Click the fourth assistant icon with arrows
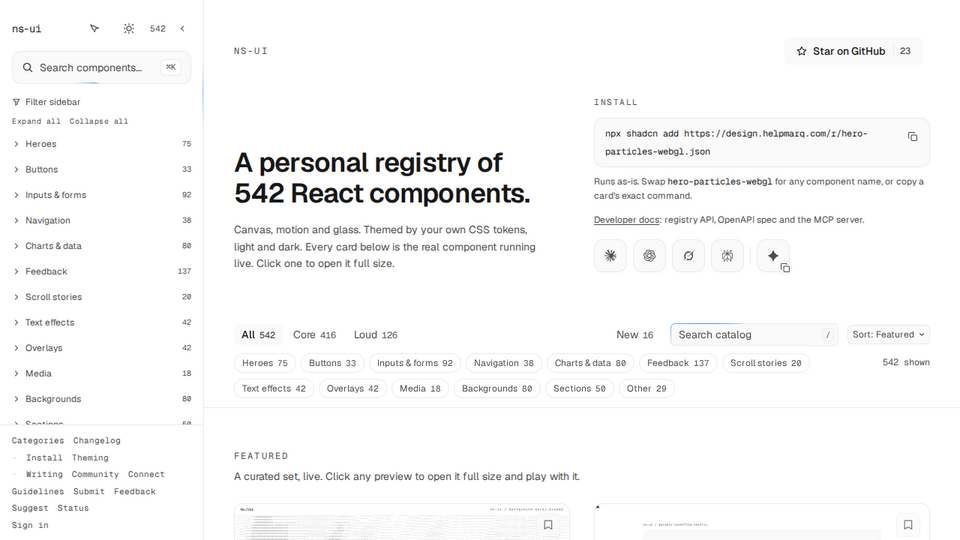The height and width of the screenshot is (540, 960). (x=727, y=256)
